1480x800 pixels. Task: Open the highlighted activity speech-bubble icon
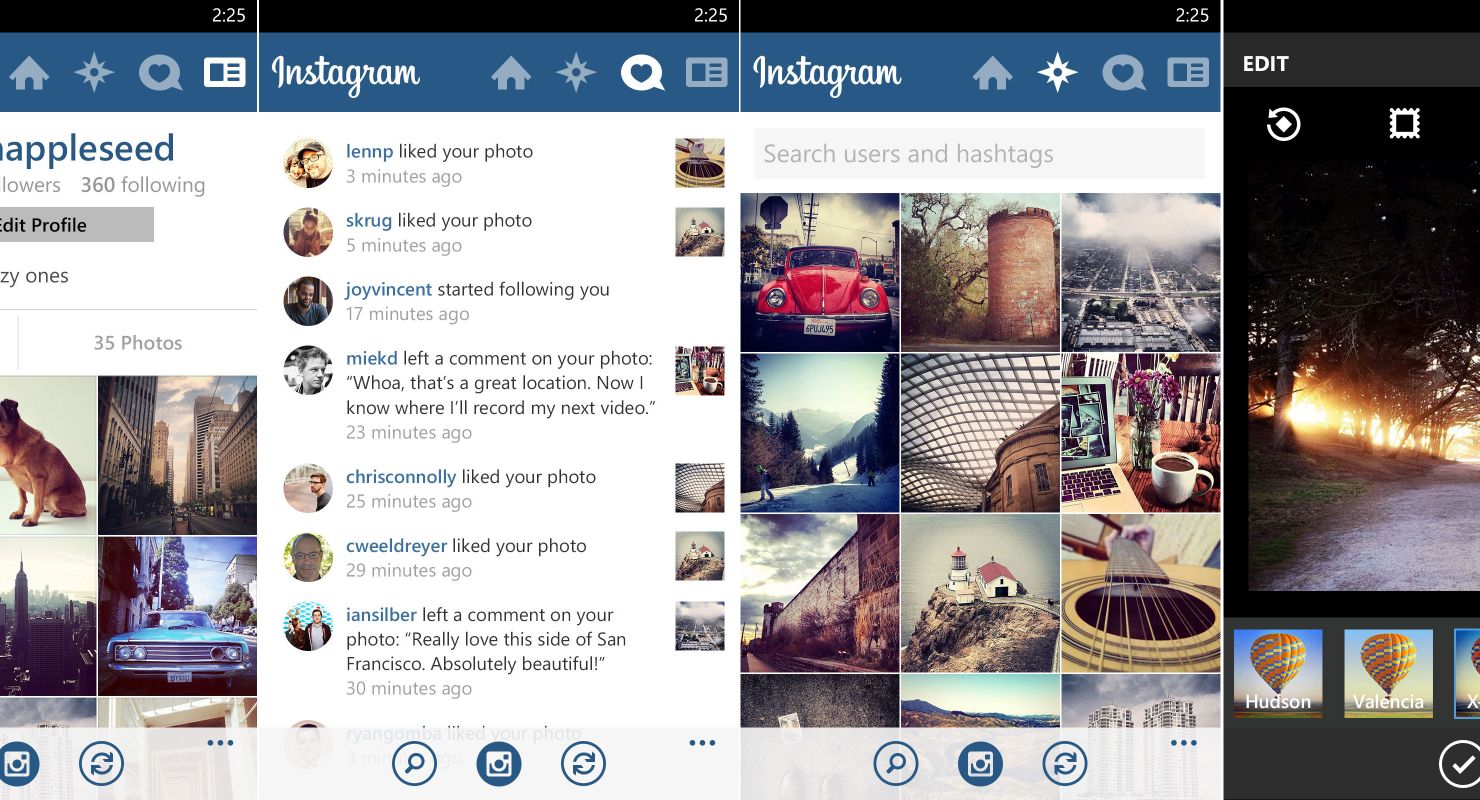[642, 73]
